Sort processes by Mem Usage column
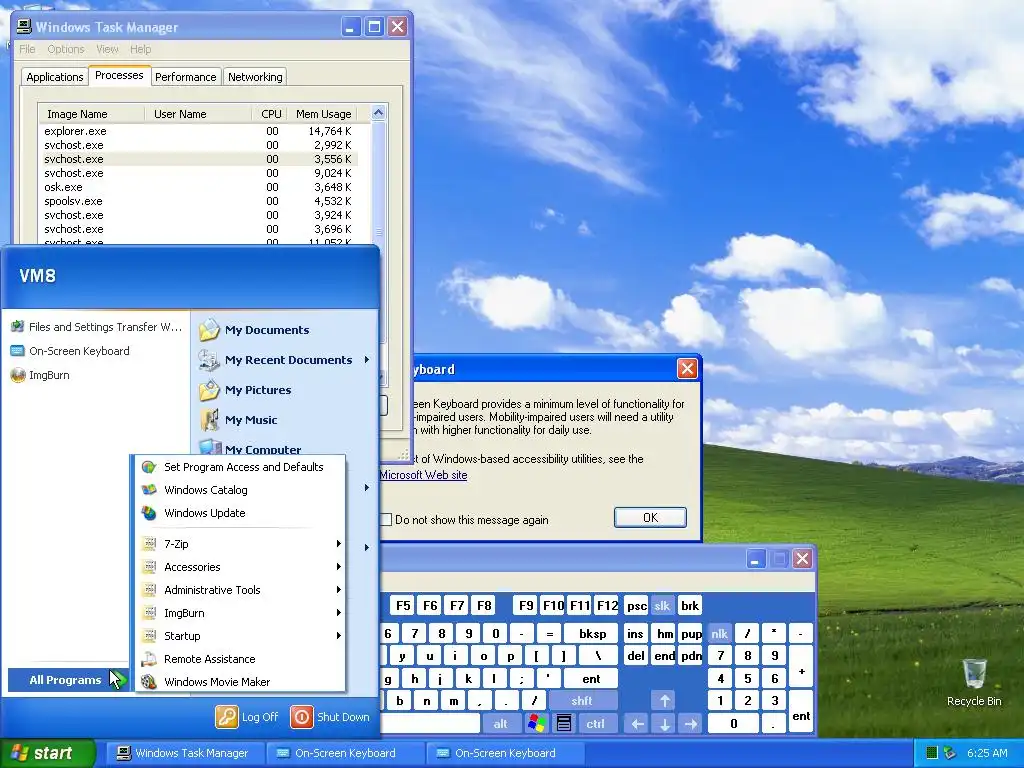1024x768 pixels. click(x=323, y=114)
